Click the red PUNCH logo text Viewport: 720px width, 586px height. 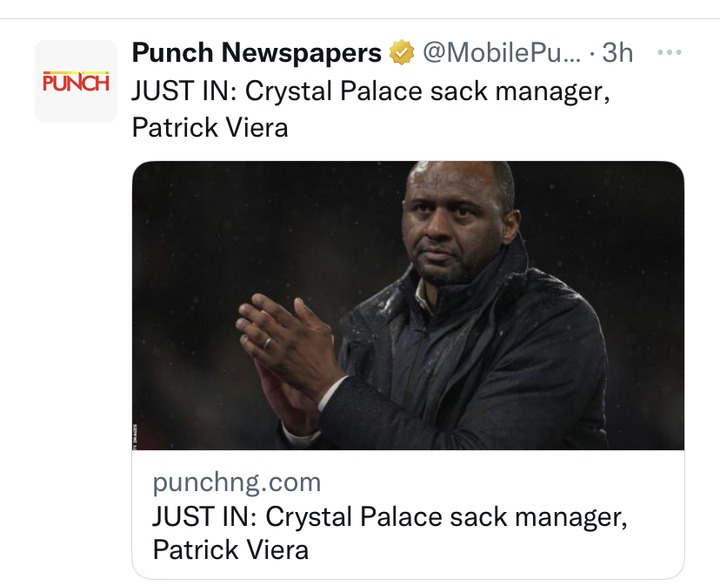pyautogui.click(x=76, y=82)
